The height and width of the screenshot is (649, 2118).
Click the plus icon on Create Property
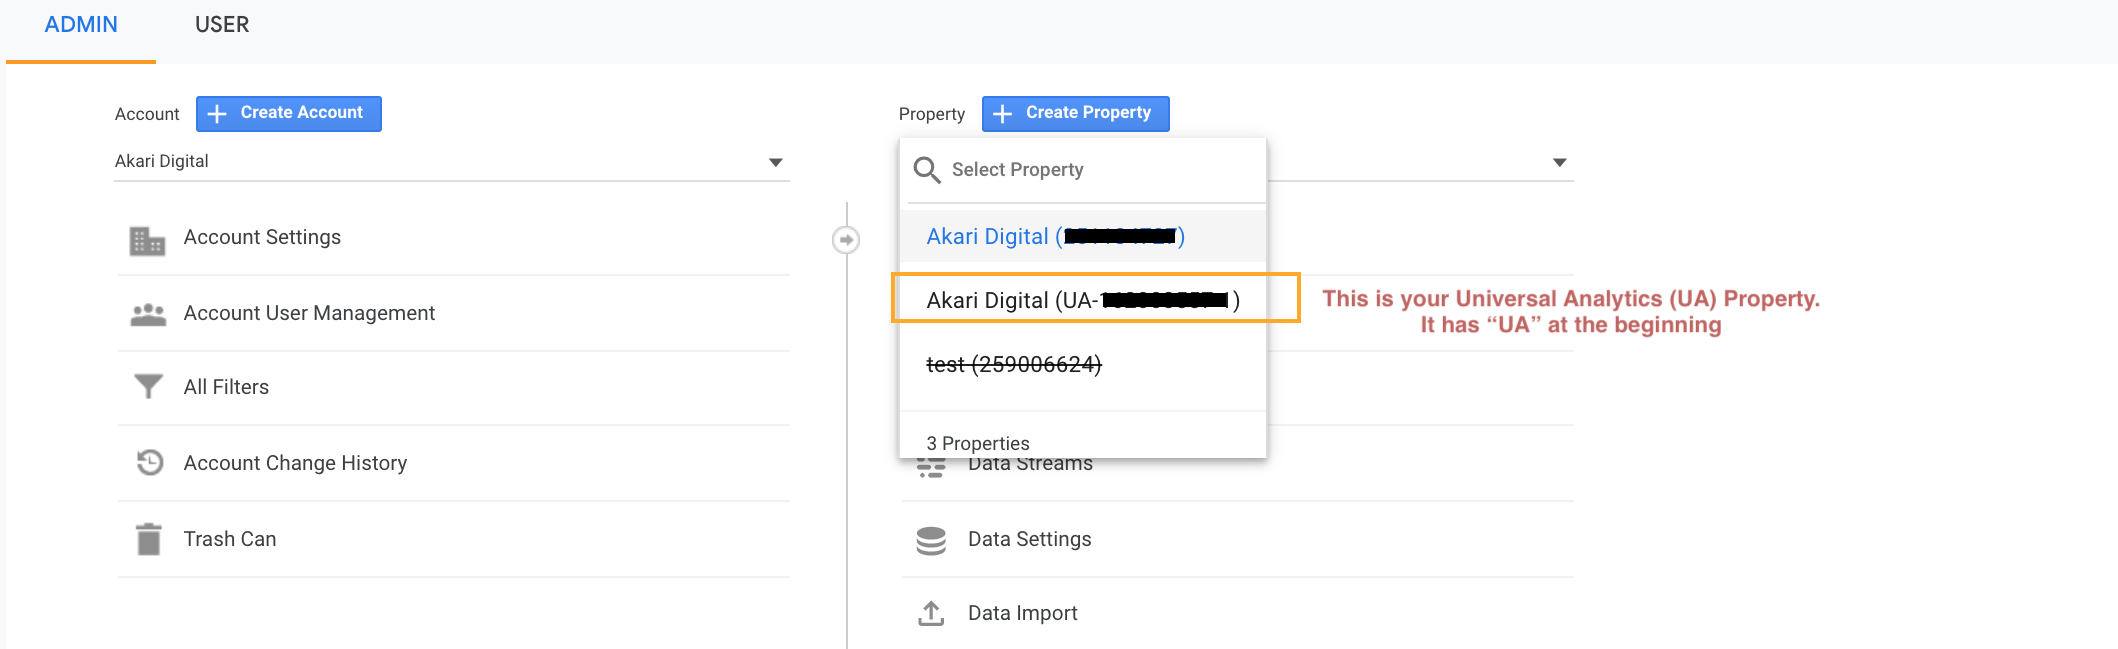click(1003, 114)
